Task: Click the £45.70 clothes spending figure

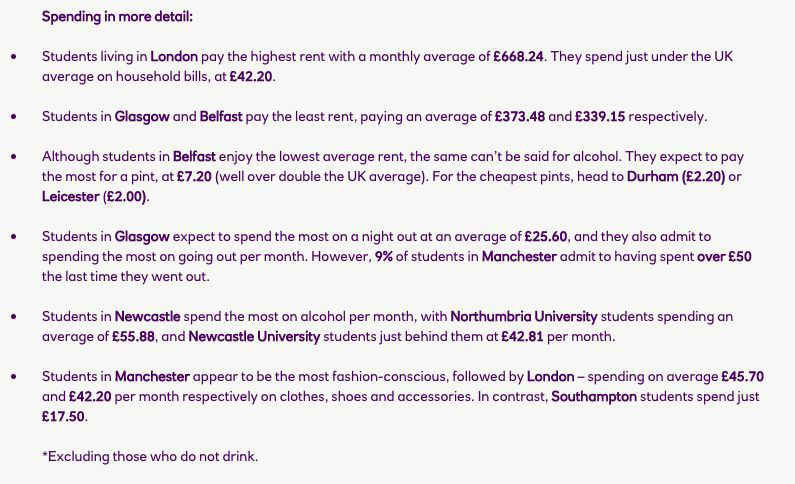Action: click(742, 377)
